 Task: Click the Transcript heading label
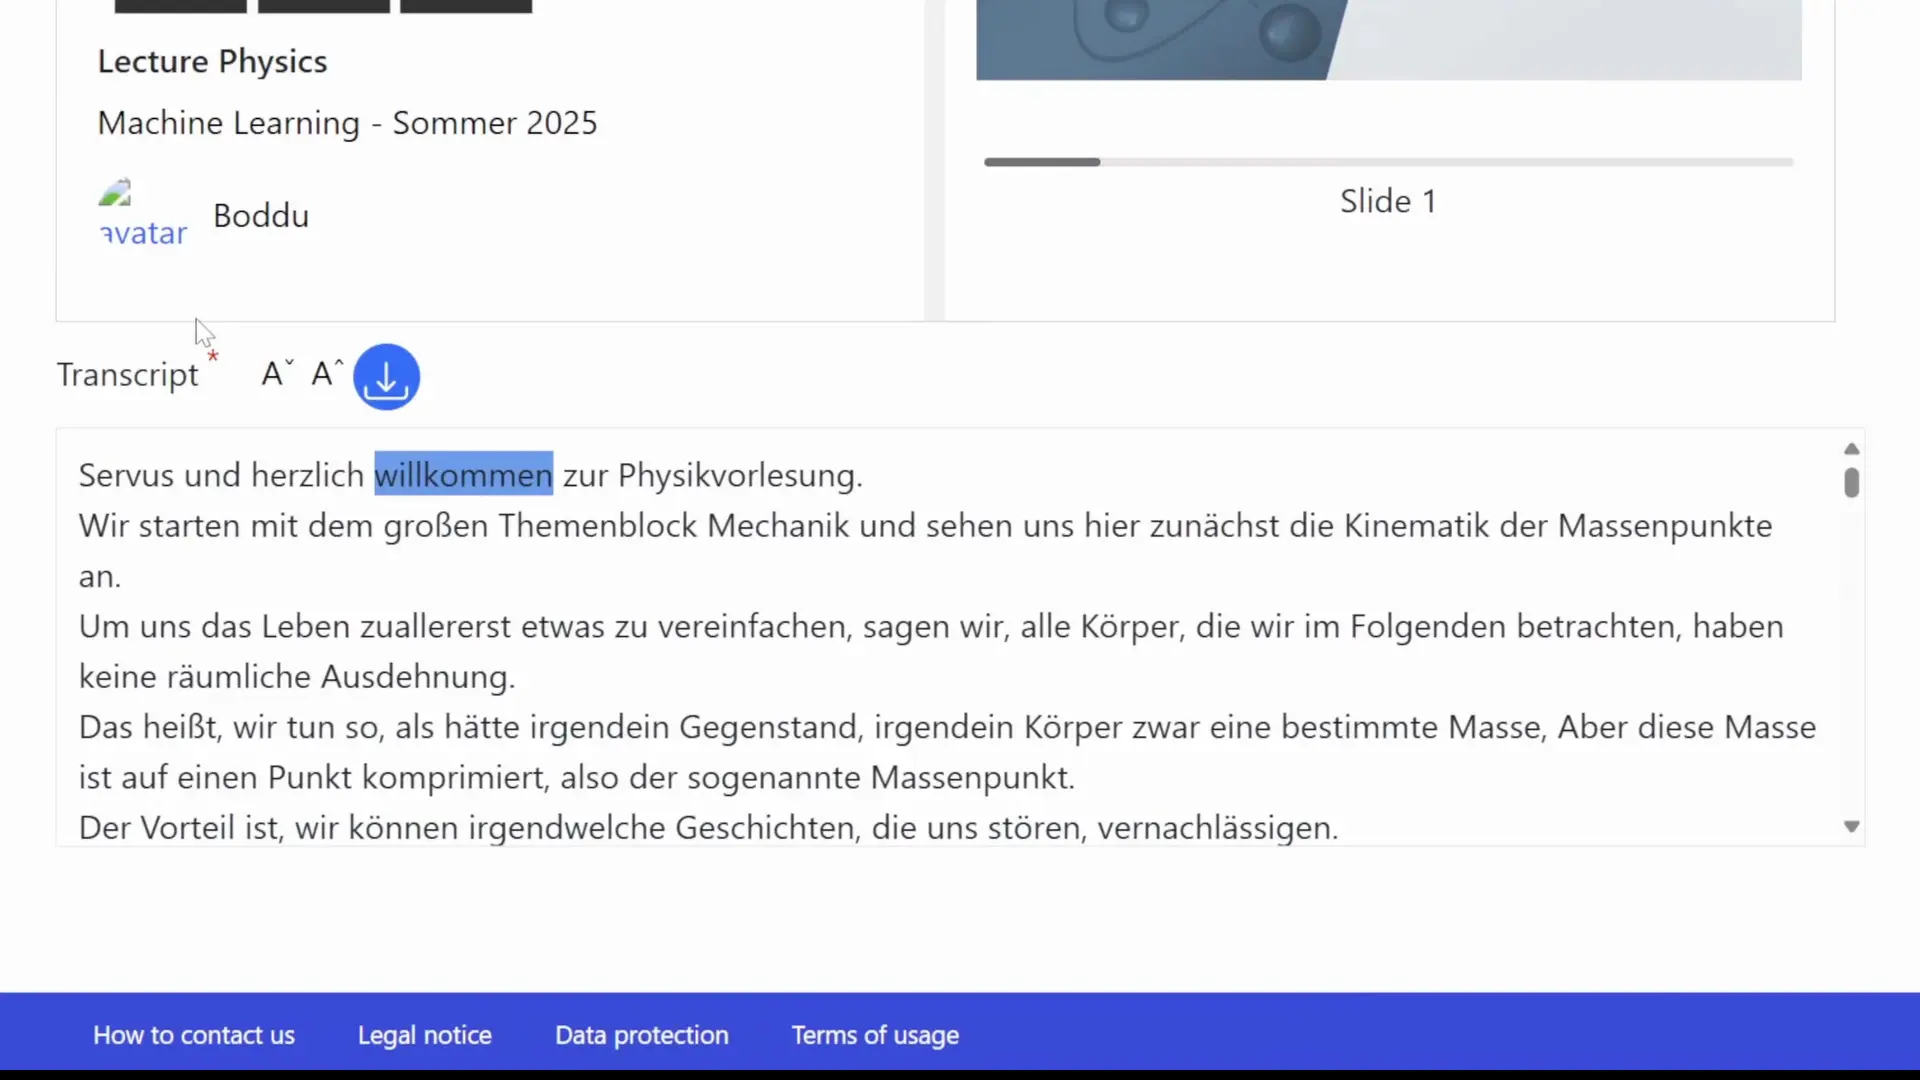[128, 375]
